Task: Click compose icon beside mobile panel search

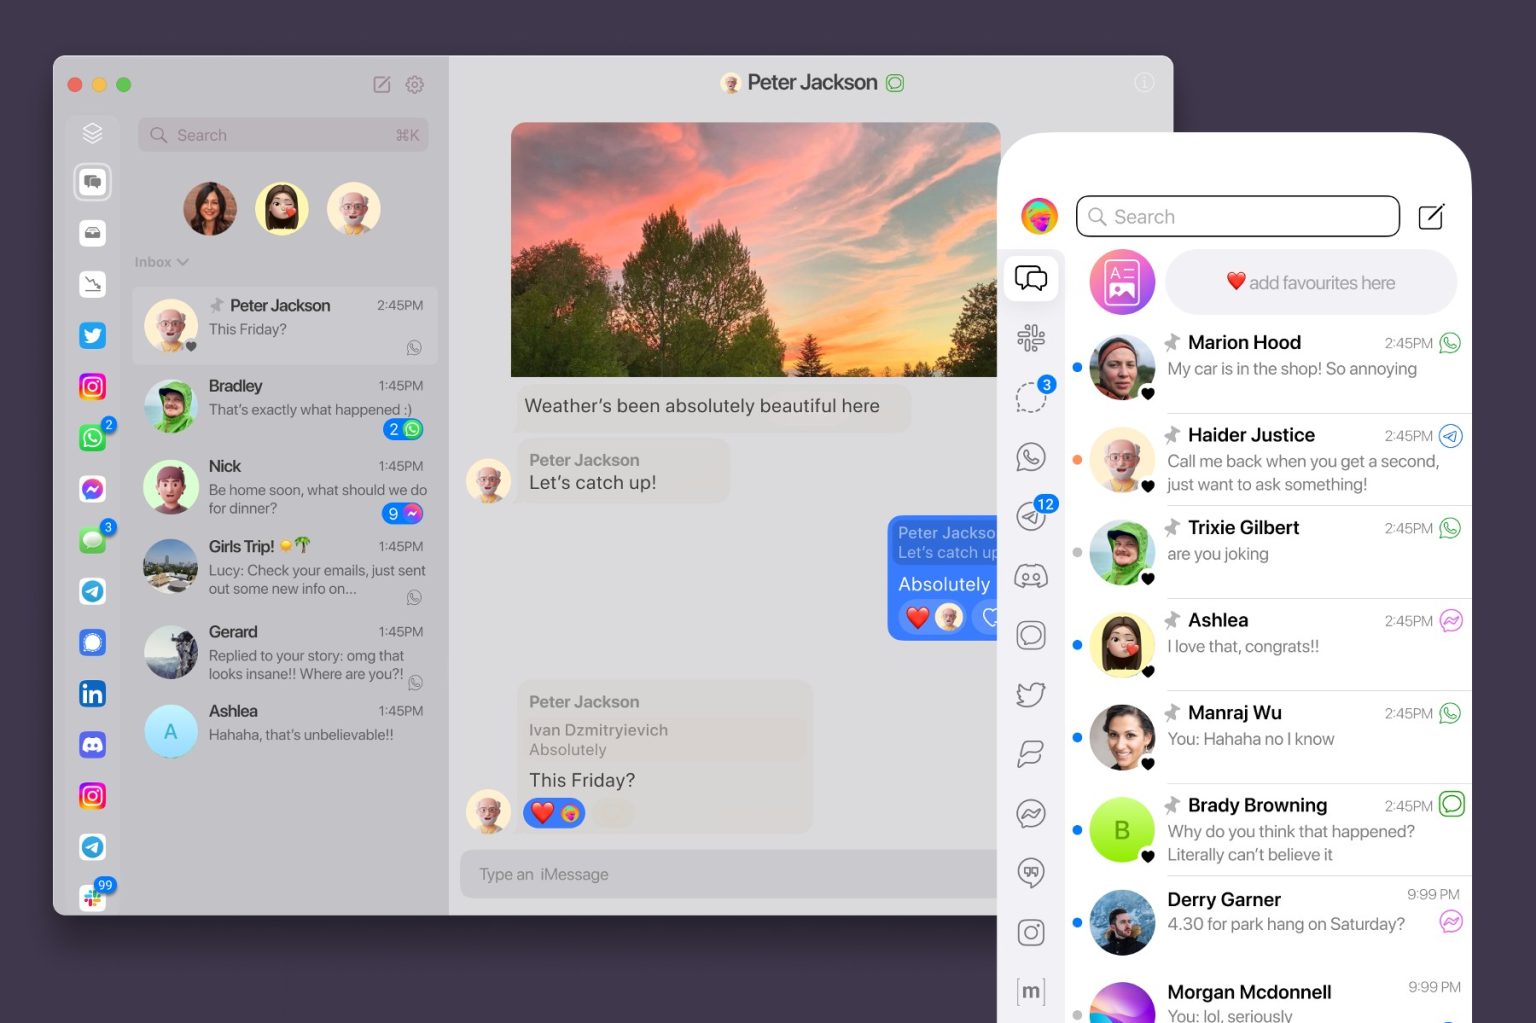Action: [1431, 216]
